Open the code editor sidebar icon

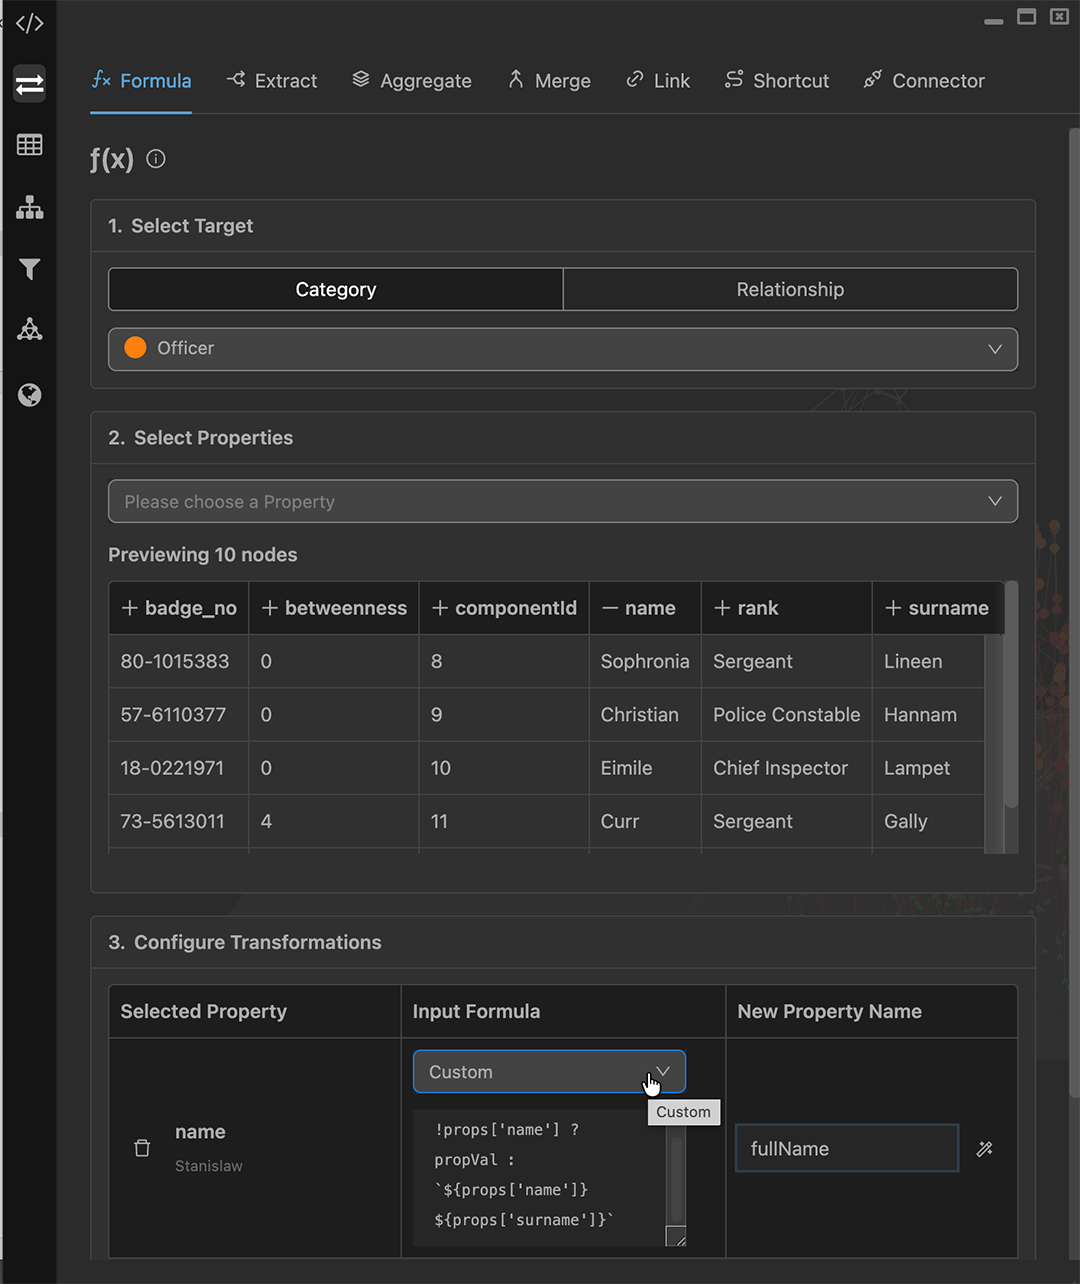(29, 23)
